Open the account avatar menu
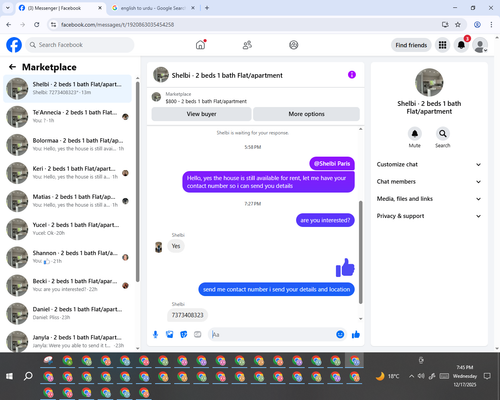 click(480, 45)
